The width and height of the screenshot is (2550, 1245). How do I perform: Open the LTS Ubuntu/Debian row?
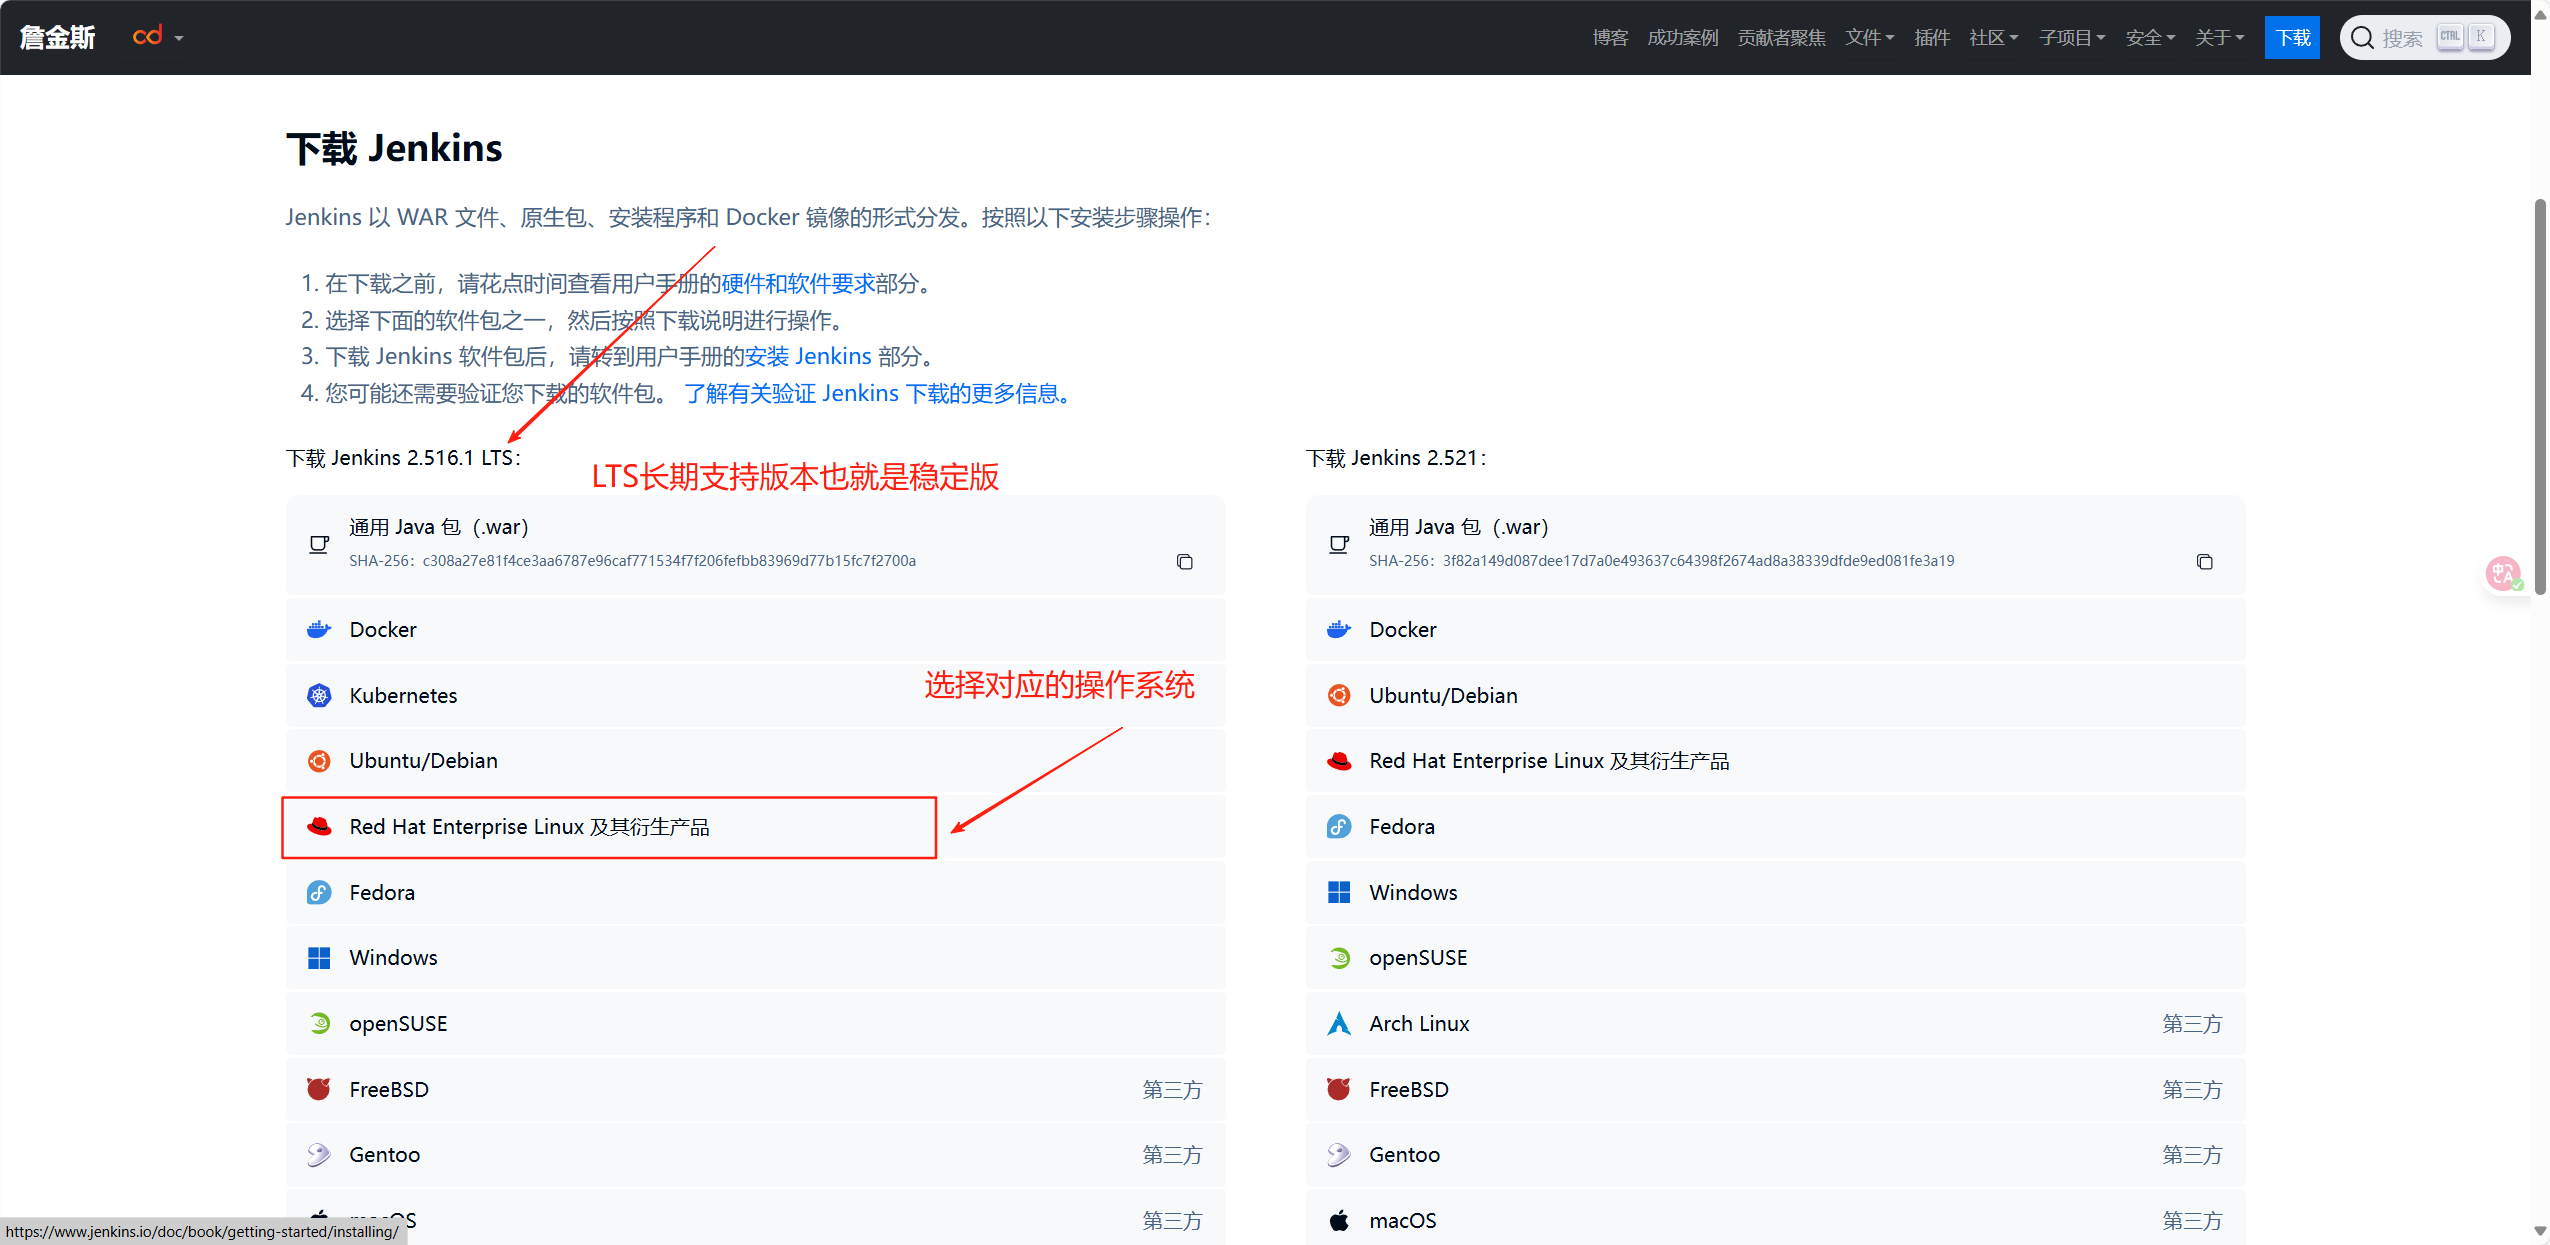point(755,761)
